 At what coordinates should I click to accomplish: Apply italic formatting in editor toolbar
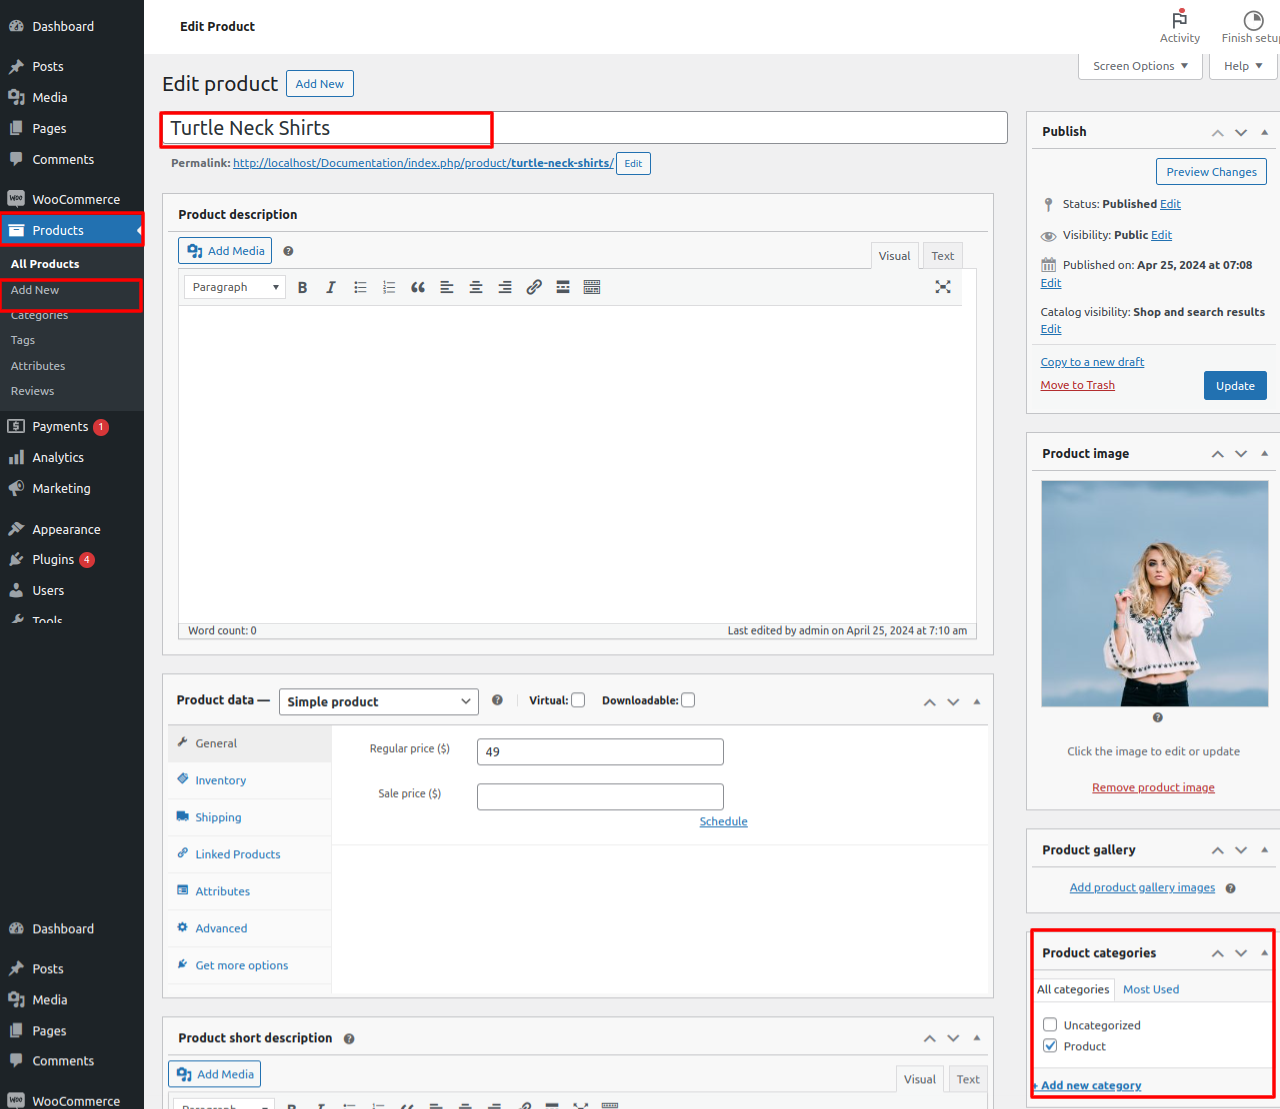click(331, 287)
